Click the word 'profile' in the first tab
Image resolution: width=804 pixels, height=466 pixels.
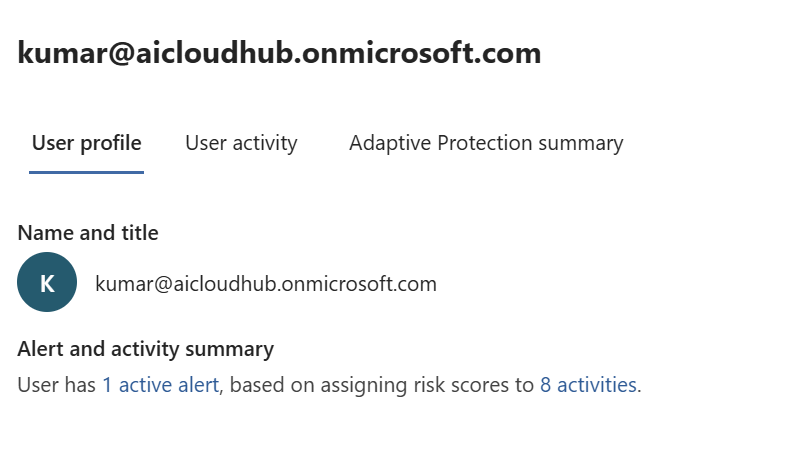click(112, 143)
